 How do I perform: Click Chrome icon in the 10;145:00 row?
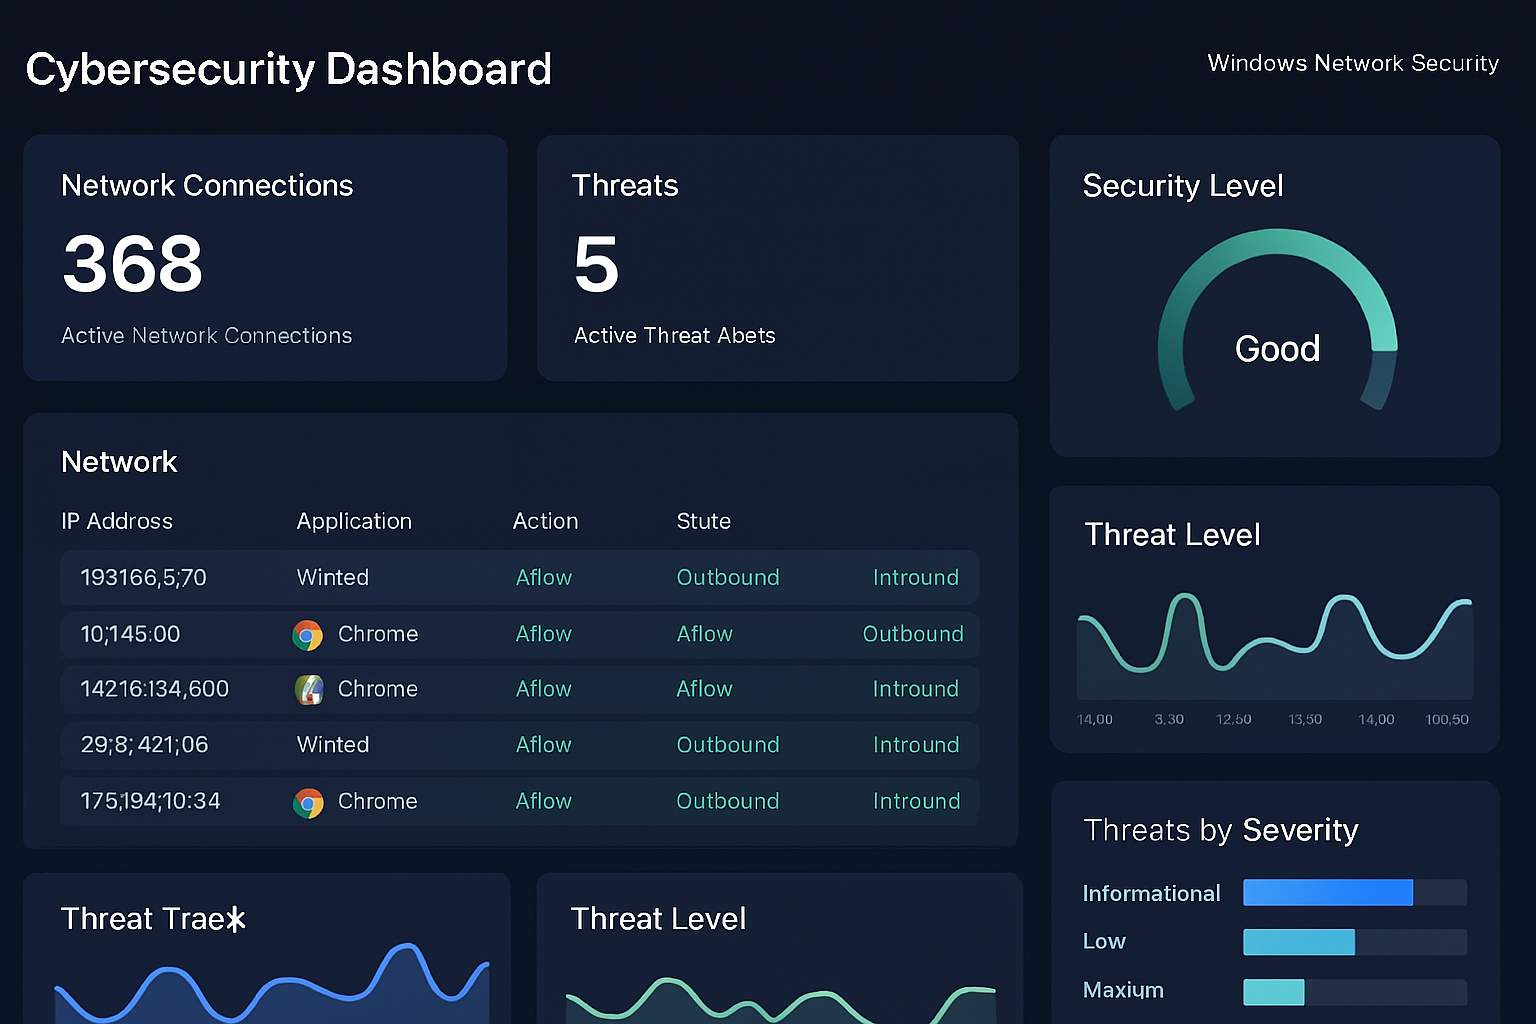click(x=308, y=635)
